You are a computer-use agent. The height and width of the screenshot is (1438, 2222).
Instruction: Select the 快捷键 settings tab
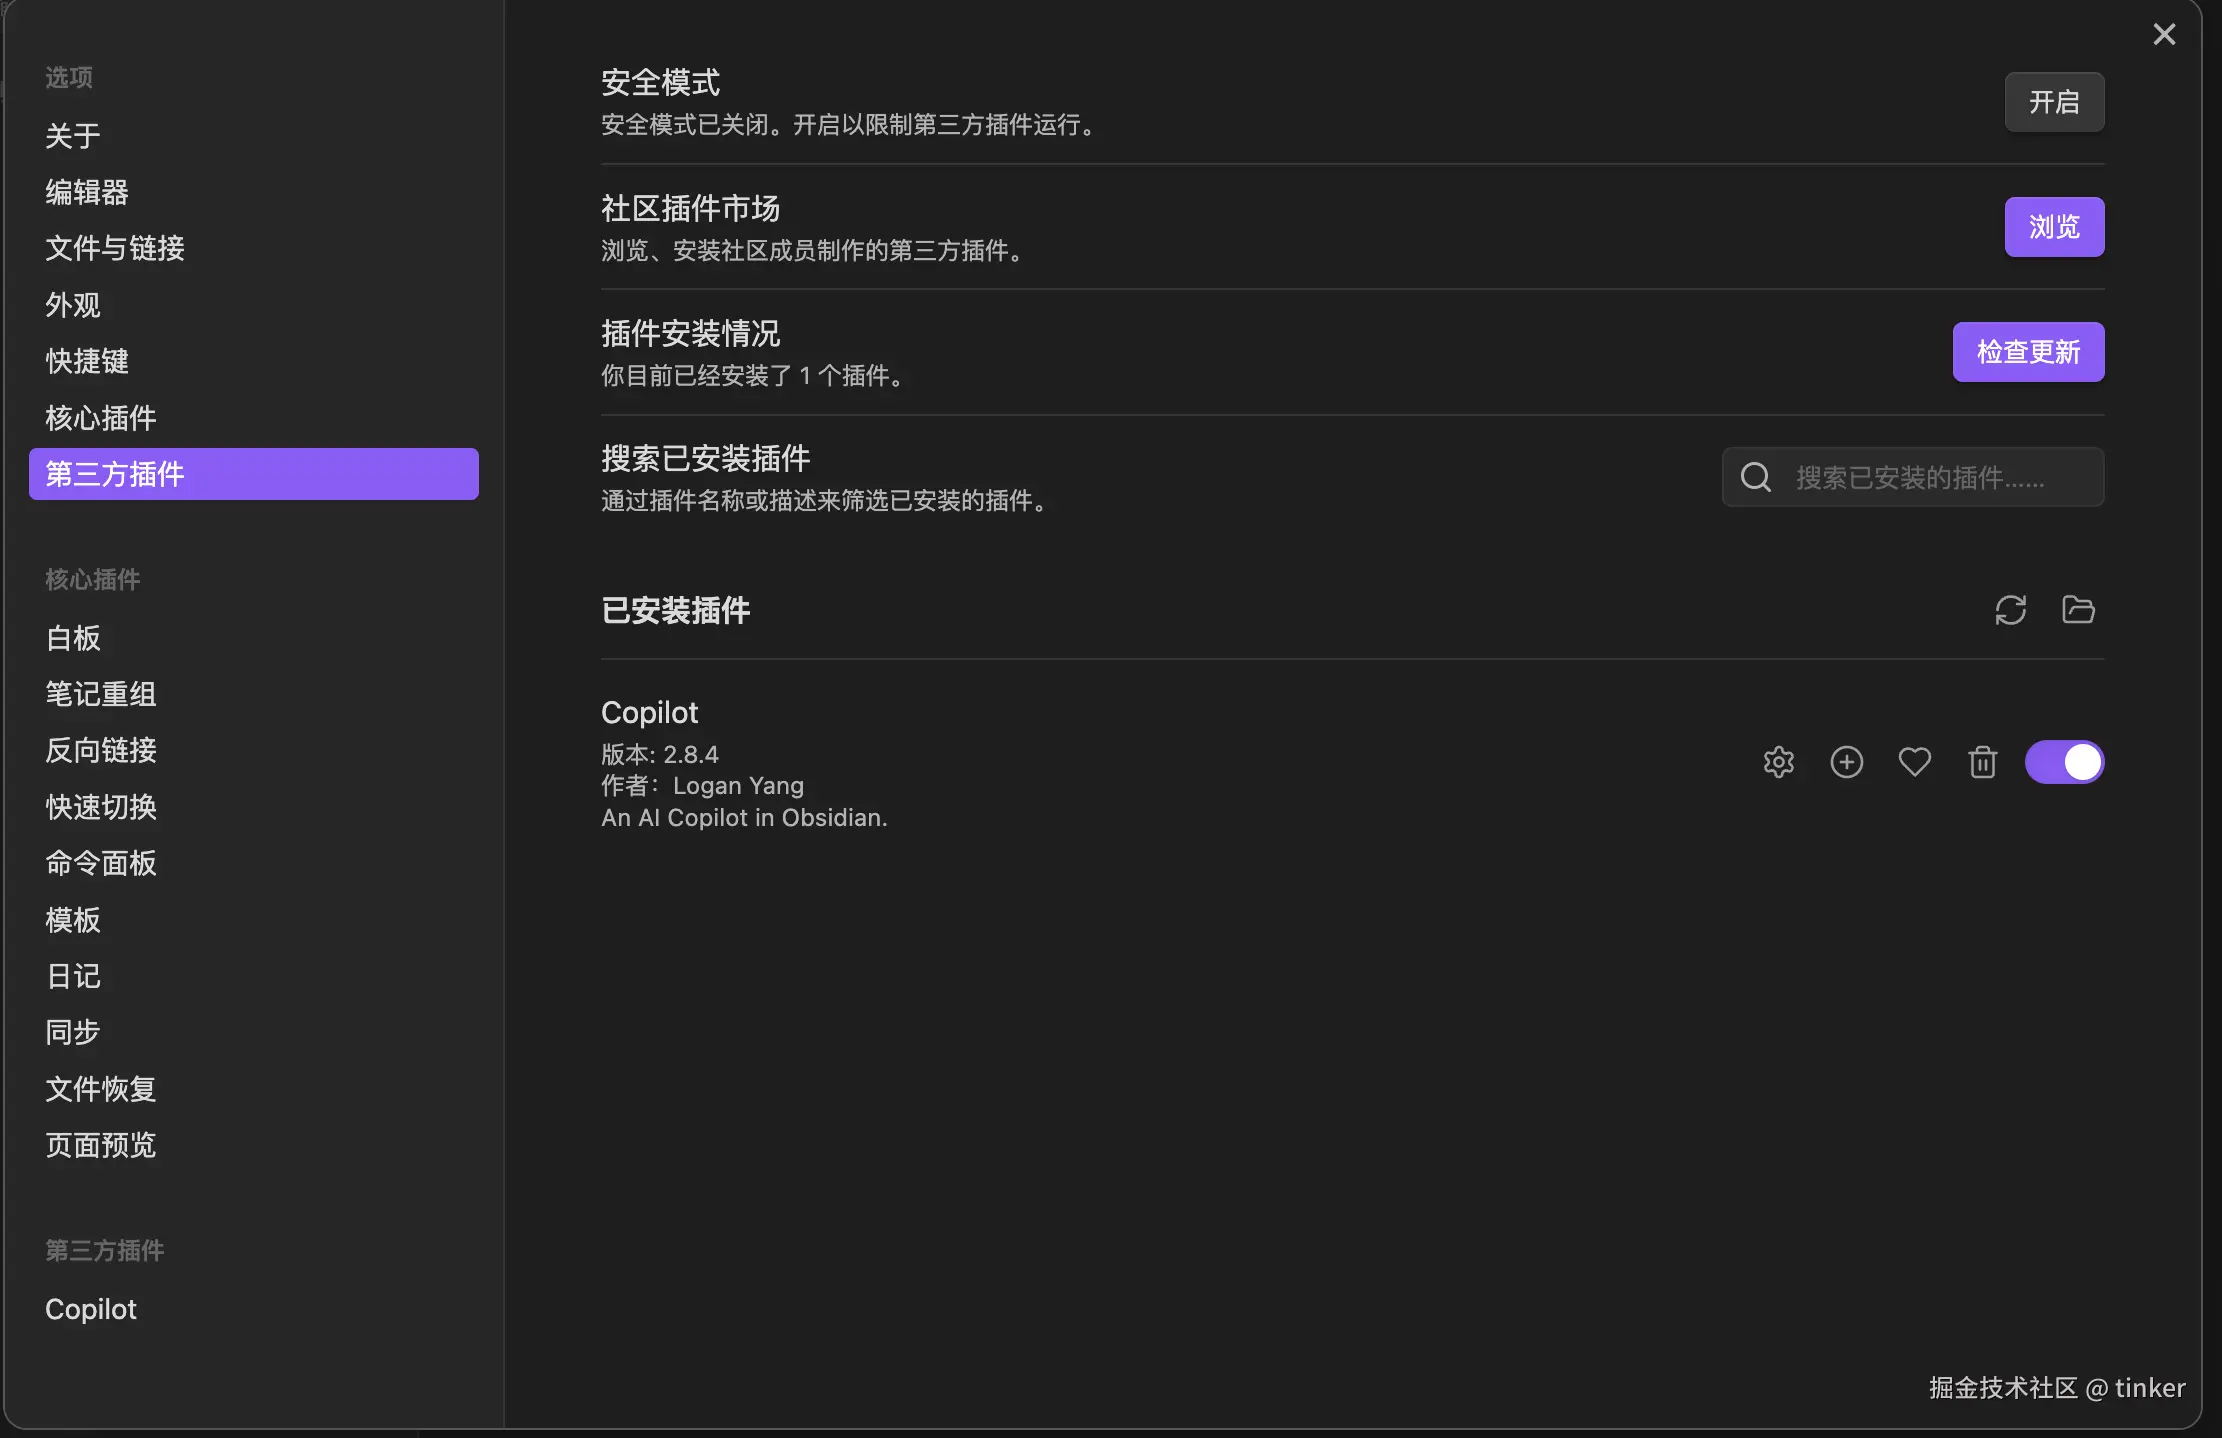point(87,361)
